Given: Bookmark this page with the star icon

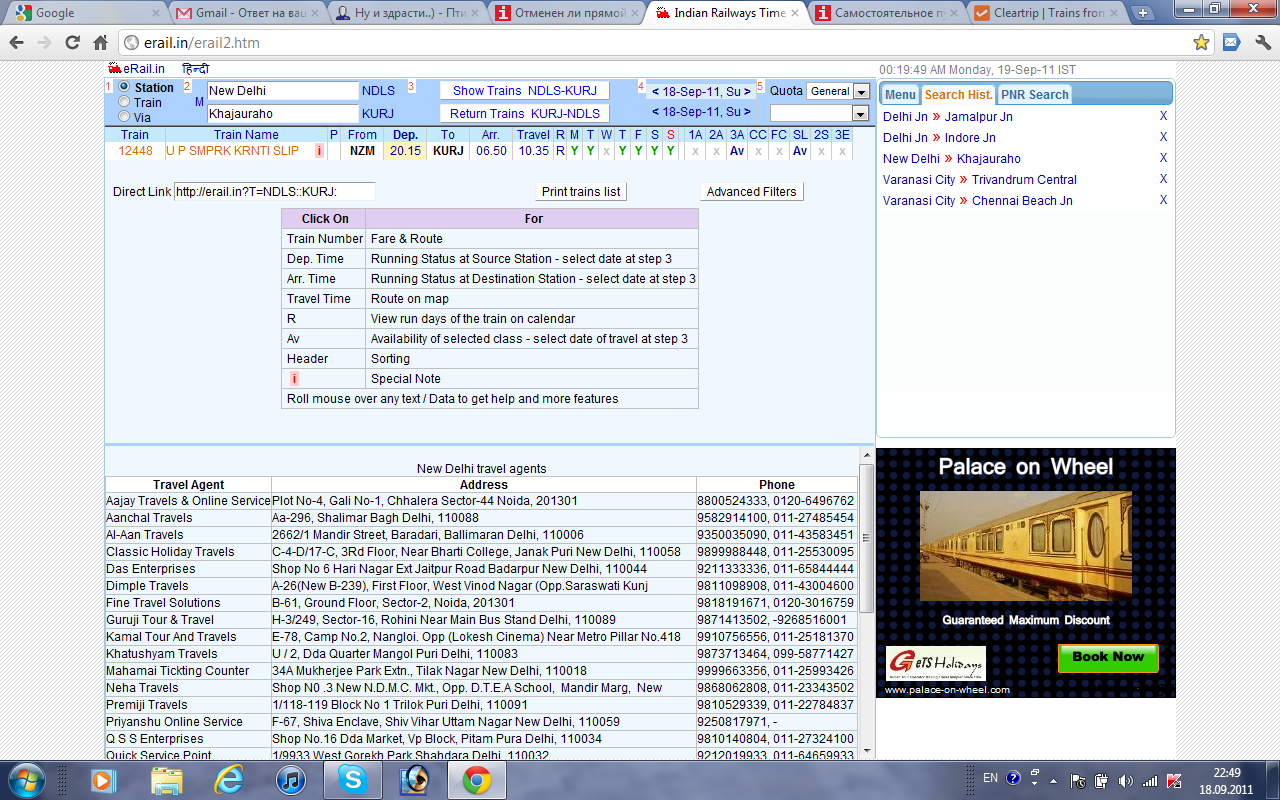Looking at the screenshot, I should coord(1201,43).
